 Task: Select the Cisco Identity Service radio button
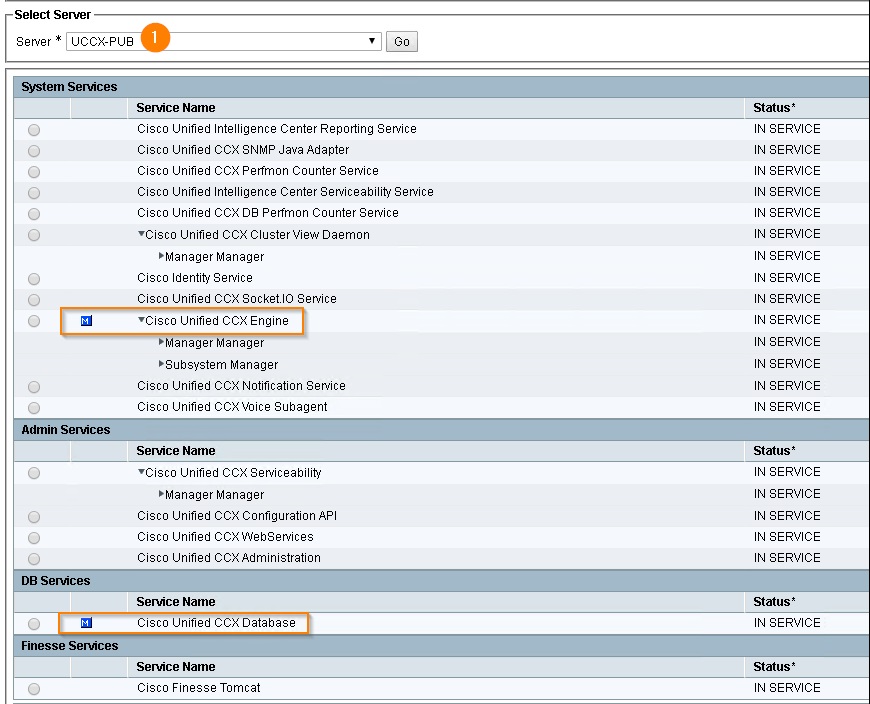34,278
